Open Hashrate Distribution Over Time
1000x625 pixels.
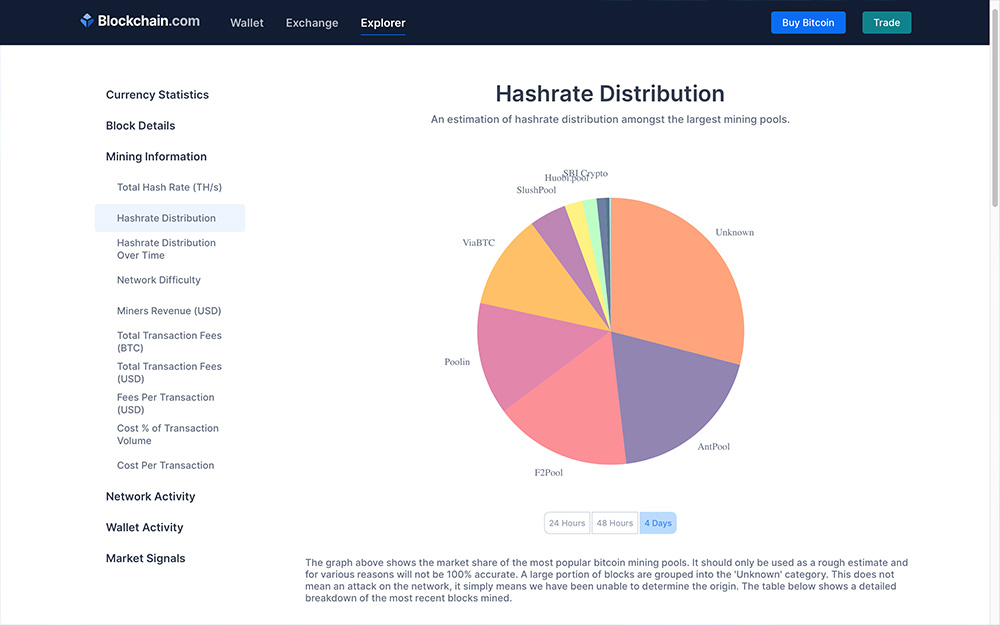[x=166, y=249]
